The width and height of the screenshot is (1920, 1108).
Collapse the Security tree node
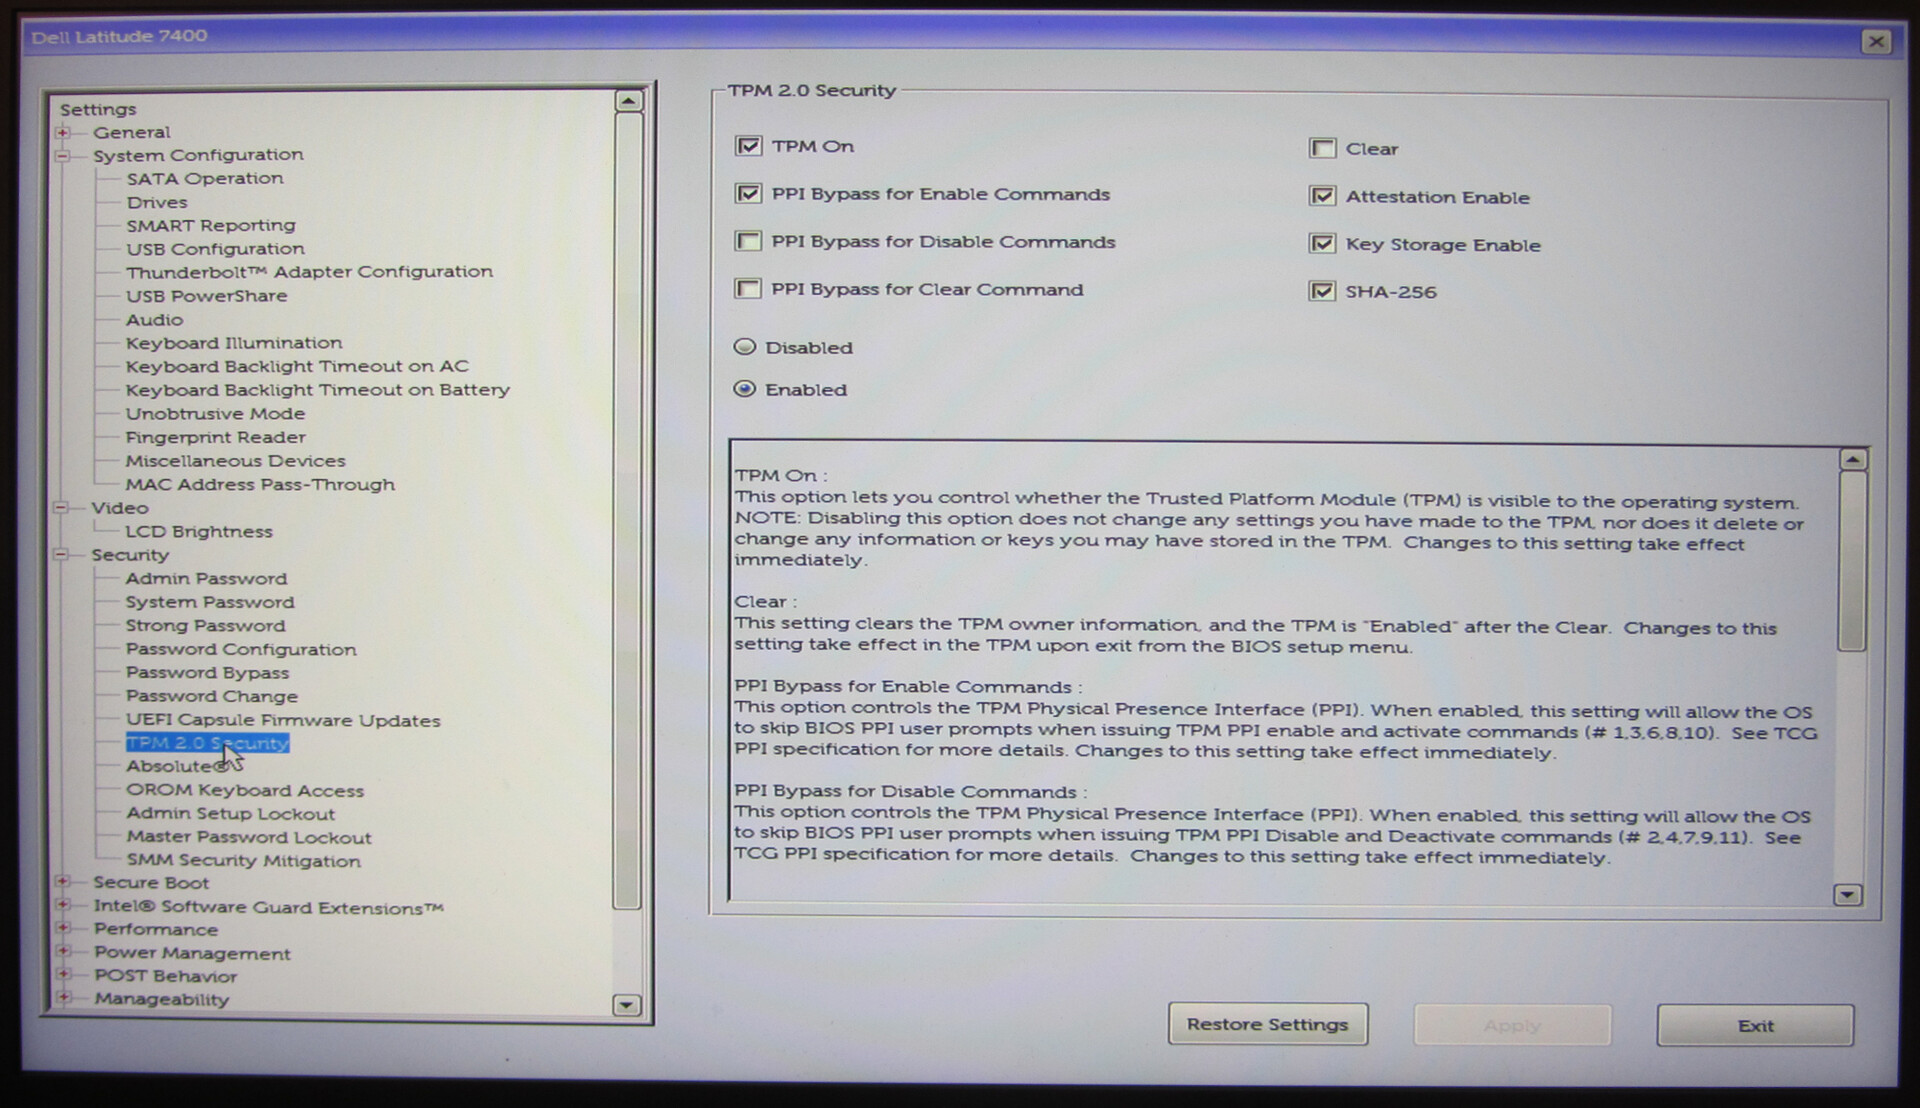[61, 555]
